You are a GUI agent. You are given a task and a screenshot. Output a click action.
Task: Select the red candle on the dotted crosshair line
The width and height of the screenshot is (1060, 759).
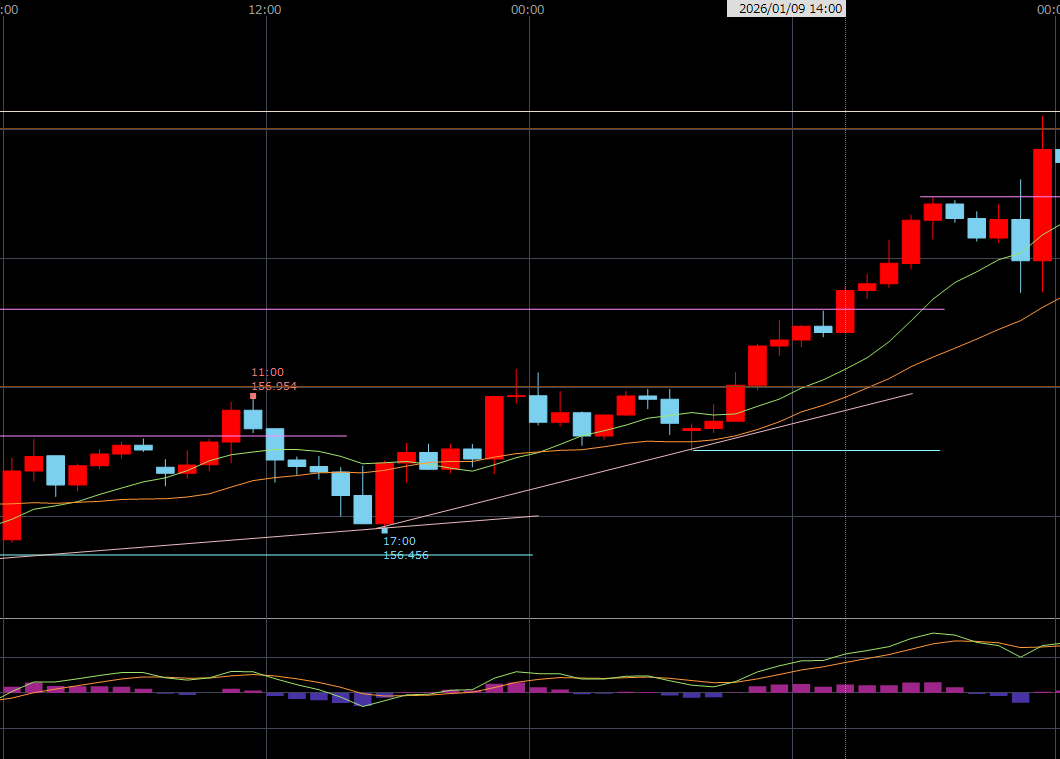coord(845,311)
